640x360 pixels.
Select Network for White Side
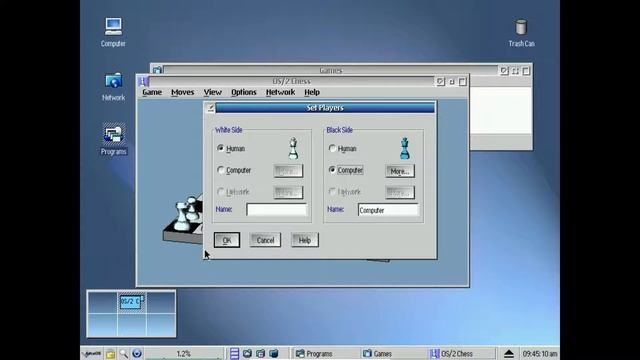pyautogui.click(x=233, y=192)
